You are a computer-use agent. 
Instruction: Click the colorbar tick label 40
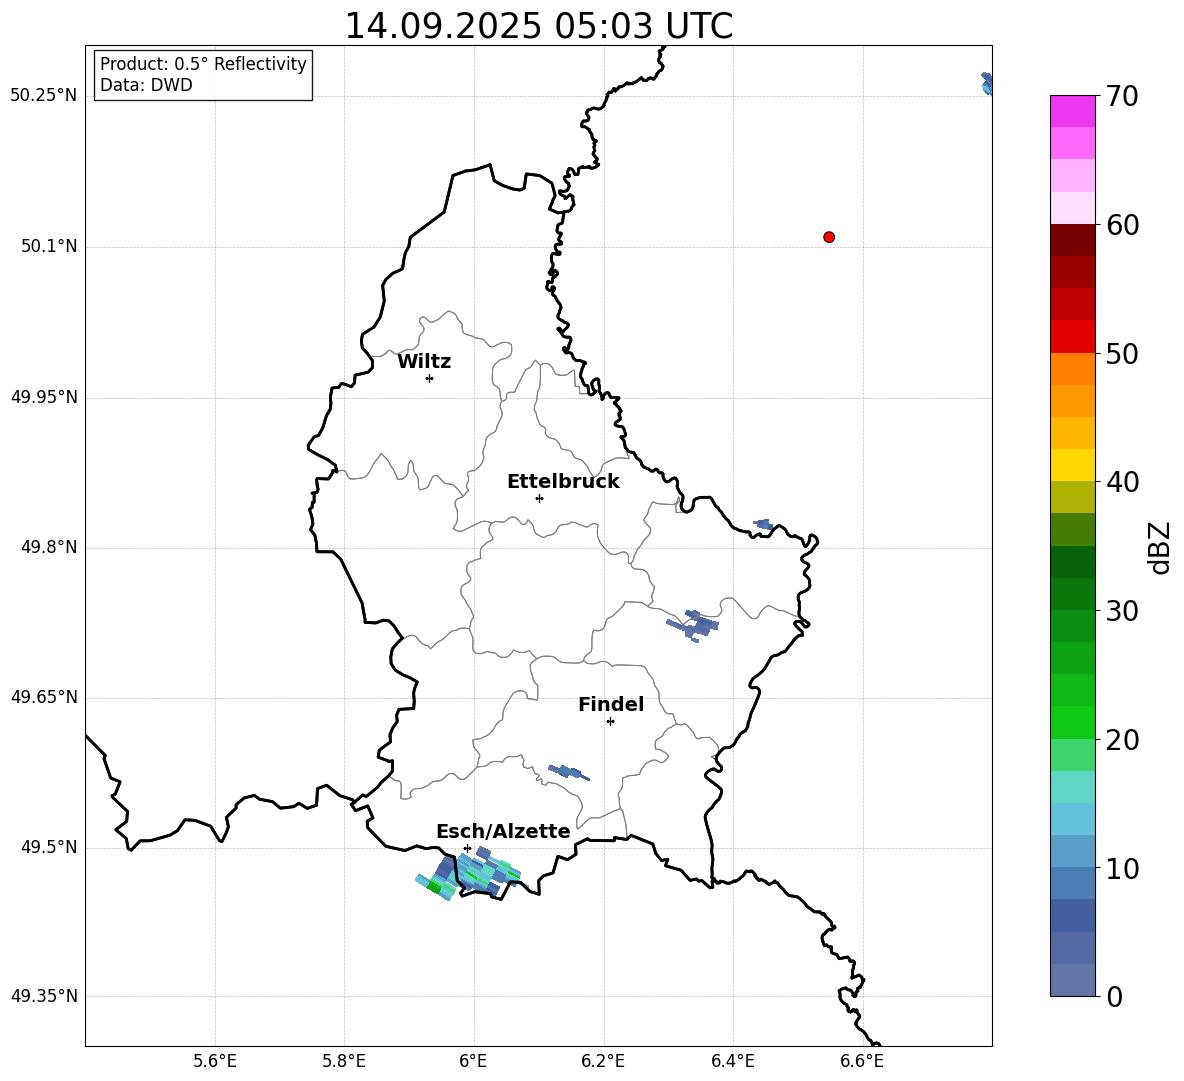[1122, 482]
